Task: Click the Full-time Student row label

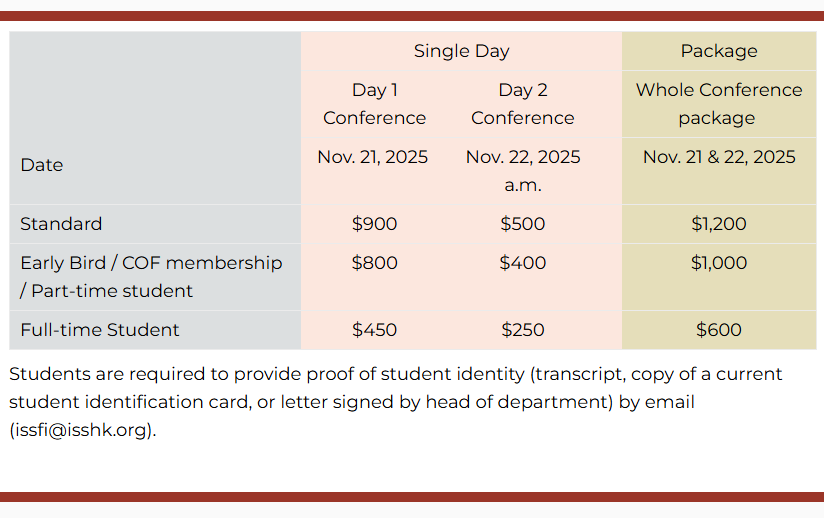Action: tap(100, 330)
